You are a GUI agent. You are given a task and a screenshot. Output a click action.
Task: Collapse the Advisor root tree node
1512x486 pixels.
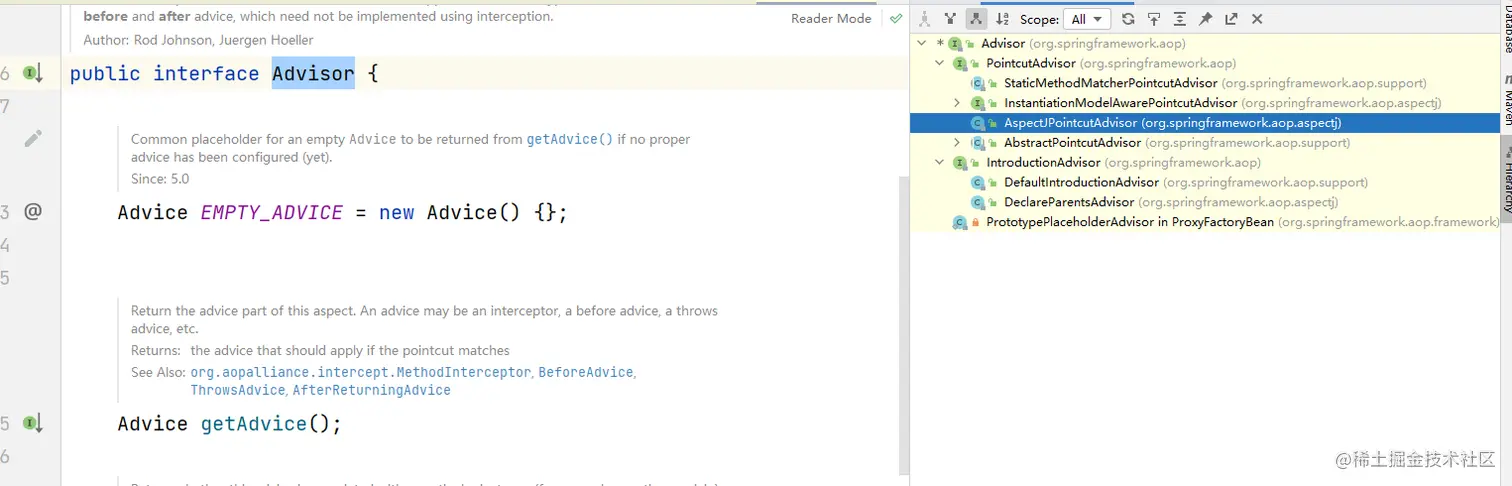(x=921, y=44)
